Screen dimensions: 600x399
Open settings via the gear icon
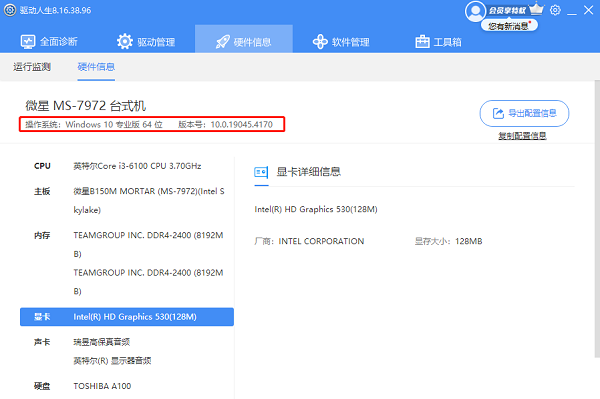(x=555, y=10)
